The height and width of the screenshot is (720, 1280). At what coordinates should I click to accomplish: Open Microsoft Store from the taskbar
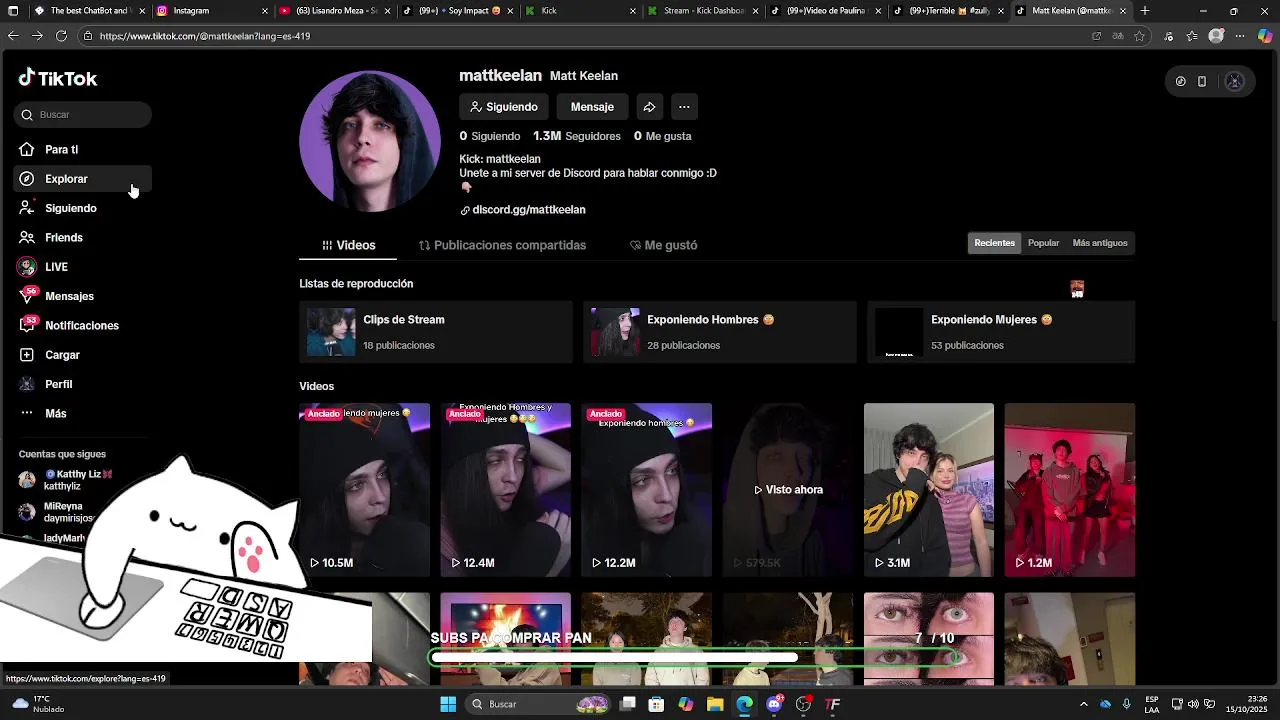point(656,704)
